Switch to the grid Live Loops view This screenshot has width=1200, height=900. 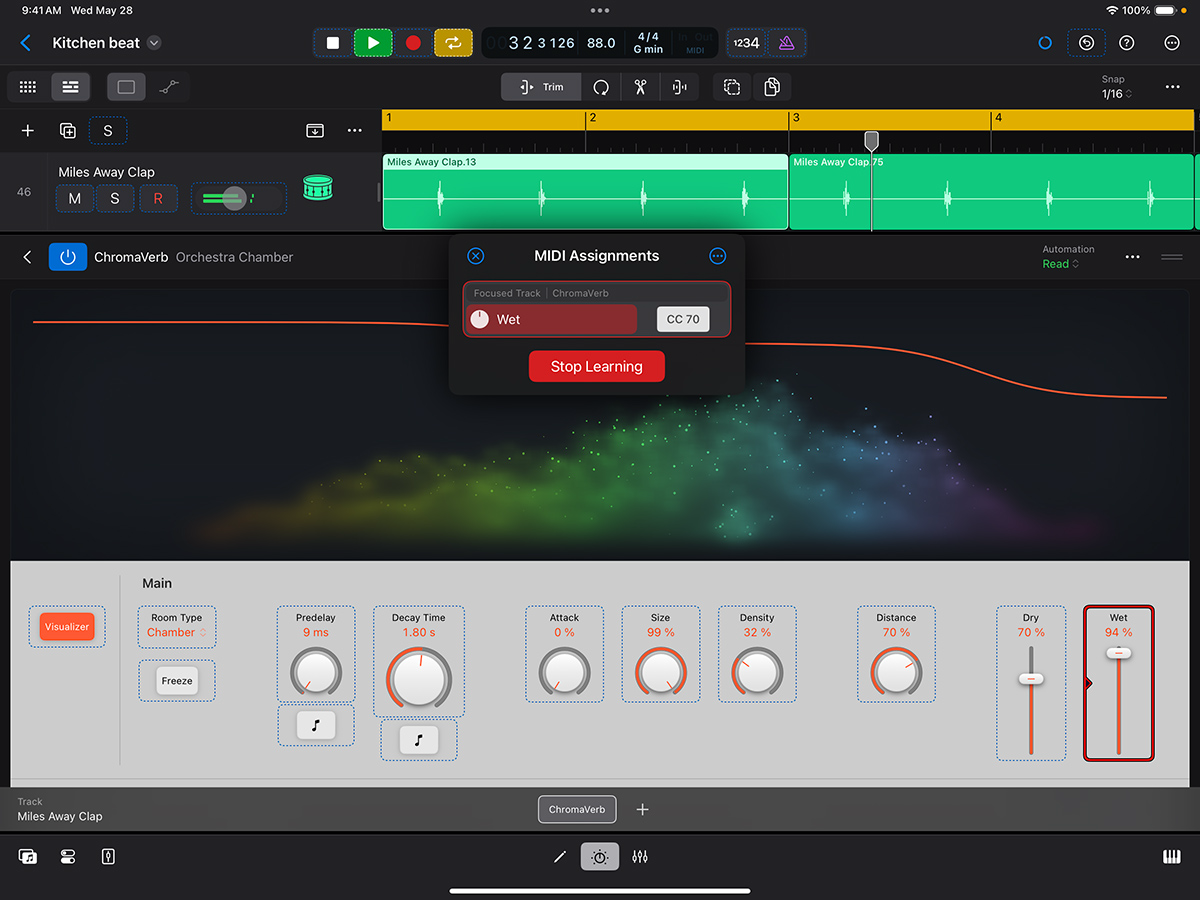click(28, 87)
